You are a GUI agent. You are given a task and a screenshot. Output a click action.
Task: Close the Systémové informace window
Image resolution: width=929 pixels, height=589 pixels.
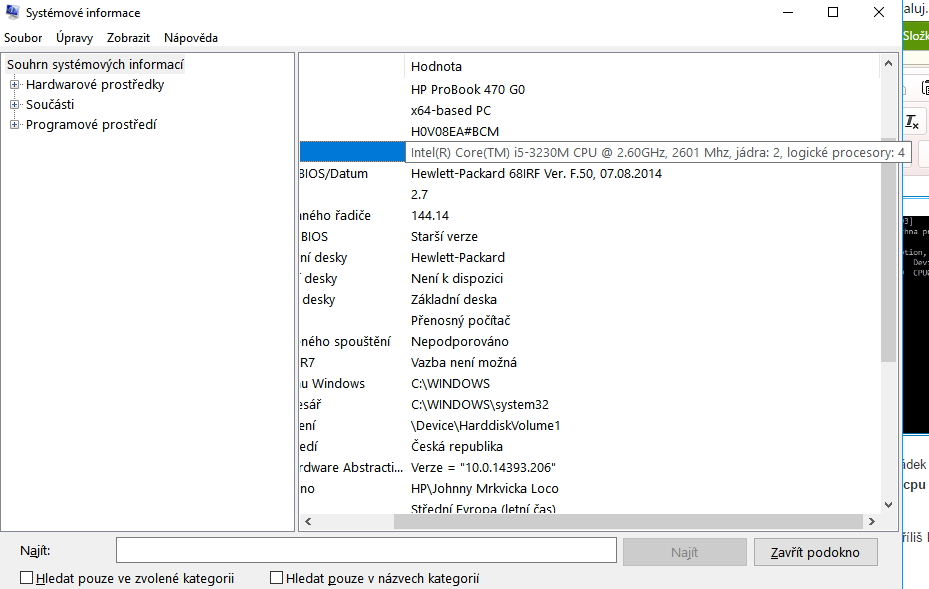pyautogui.click(x=879, y=12)
